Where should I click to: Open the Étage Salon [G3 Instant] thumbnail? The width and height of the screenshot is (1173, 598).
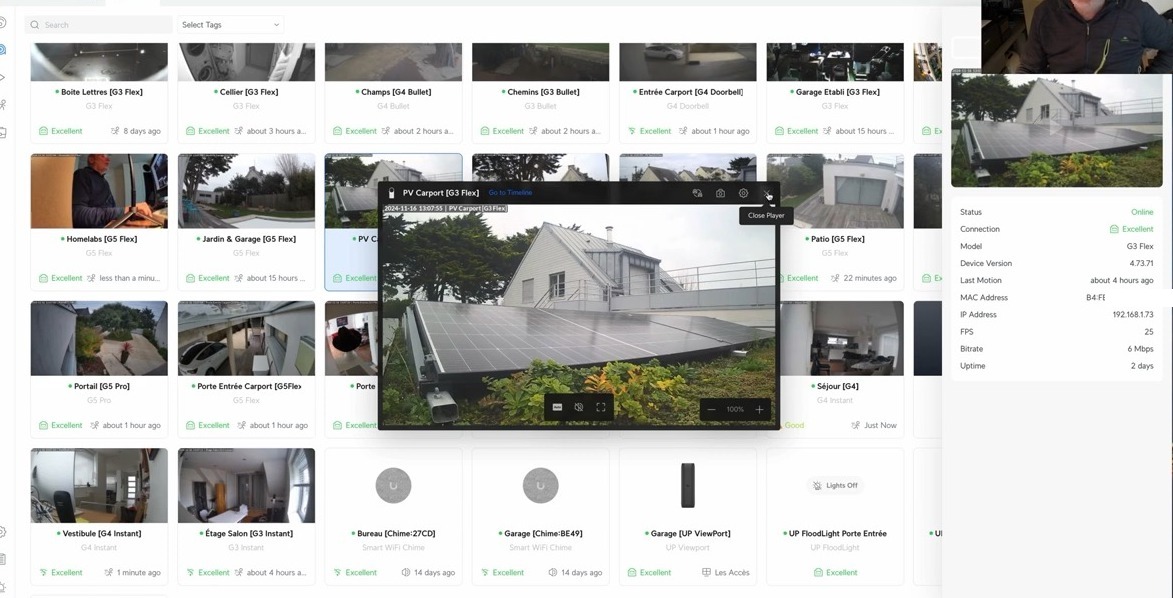[246, 486]
